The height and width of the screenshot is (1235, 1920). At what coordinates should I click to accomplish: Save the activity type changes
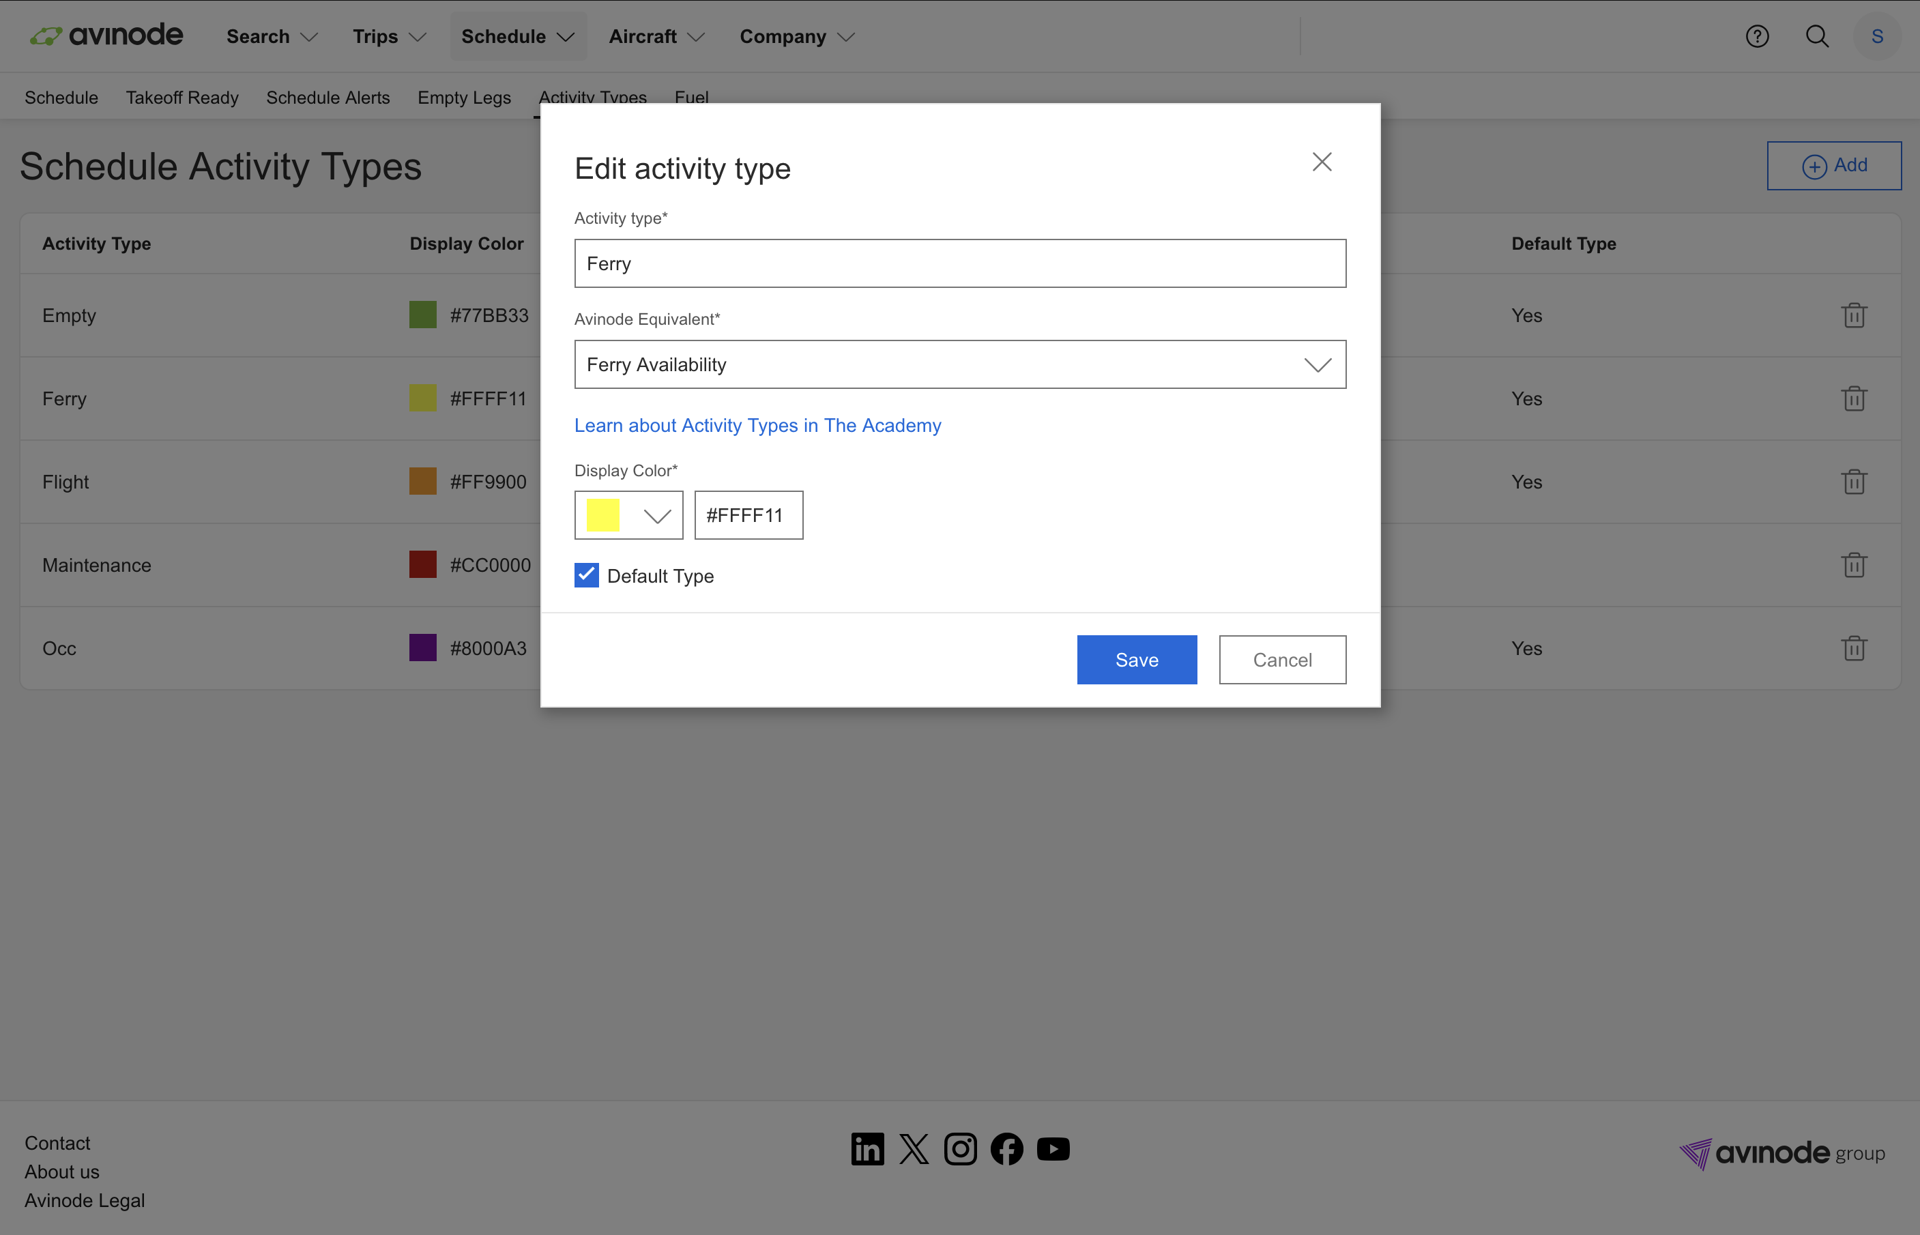pos(1136,660)
